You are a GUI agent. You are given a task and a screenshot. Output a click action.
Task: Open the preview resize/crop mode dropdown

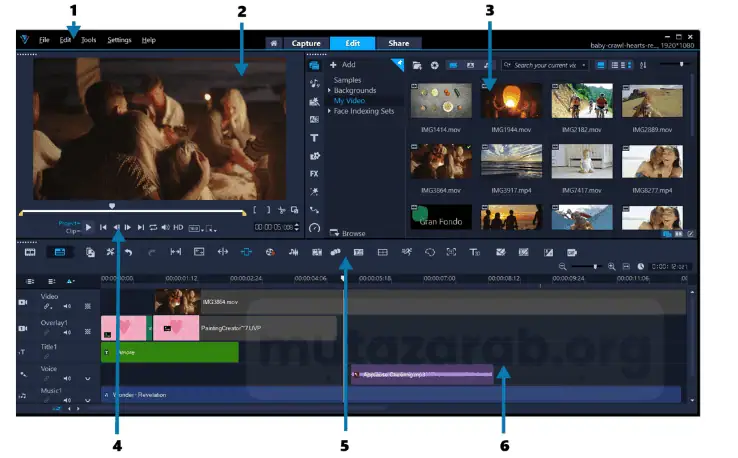point(211,228)
